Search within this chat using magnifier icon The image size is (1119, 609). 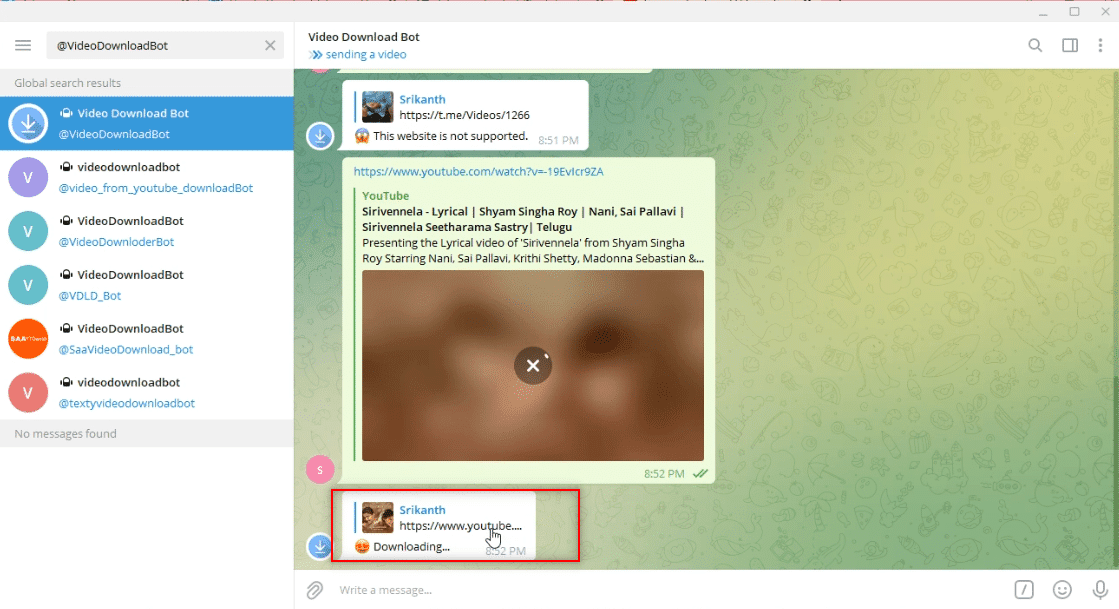coord(1035,45)
